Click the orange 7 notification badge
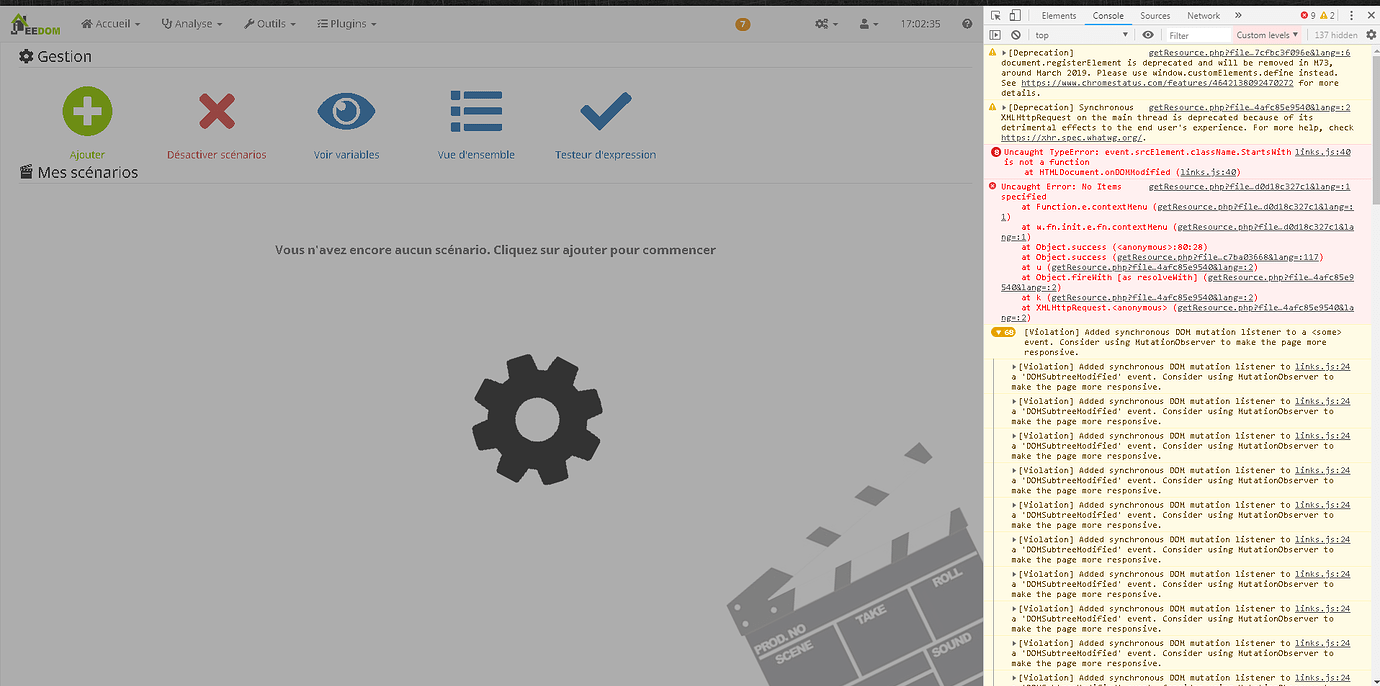Image resolution: width=1380 pixels, height=686 pixels. click(742, 24)
